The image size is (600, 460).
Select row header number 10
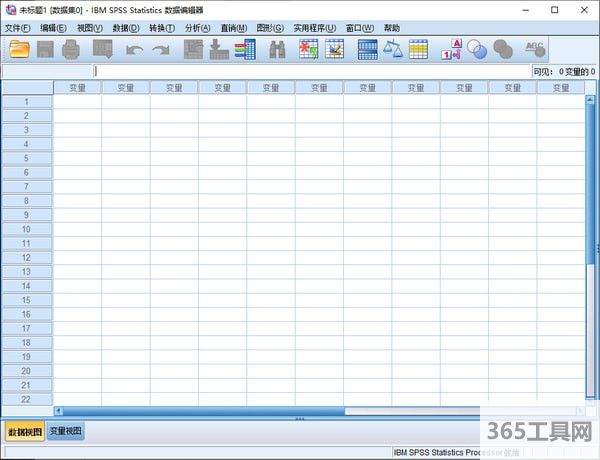coord(27,229)
